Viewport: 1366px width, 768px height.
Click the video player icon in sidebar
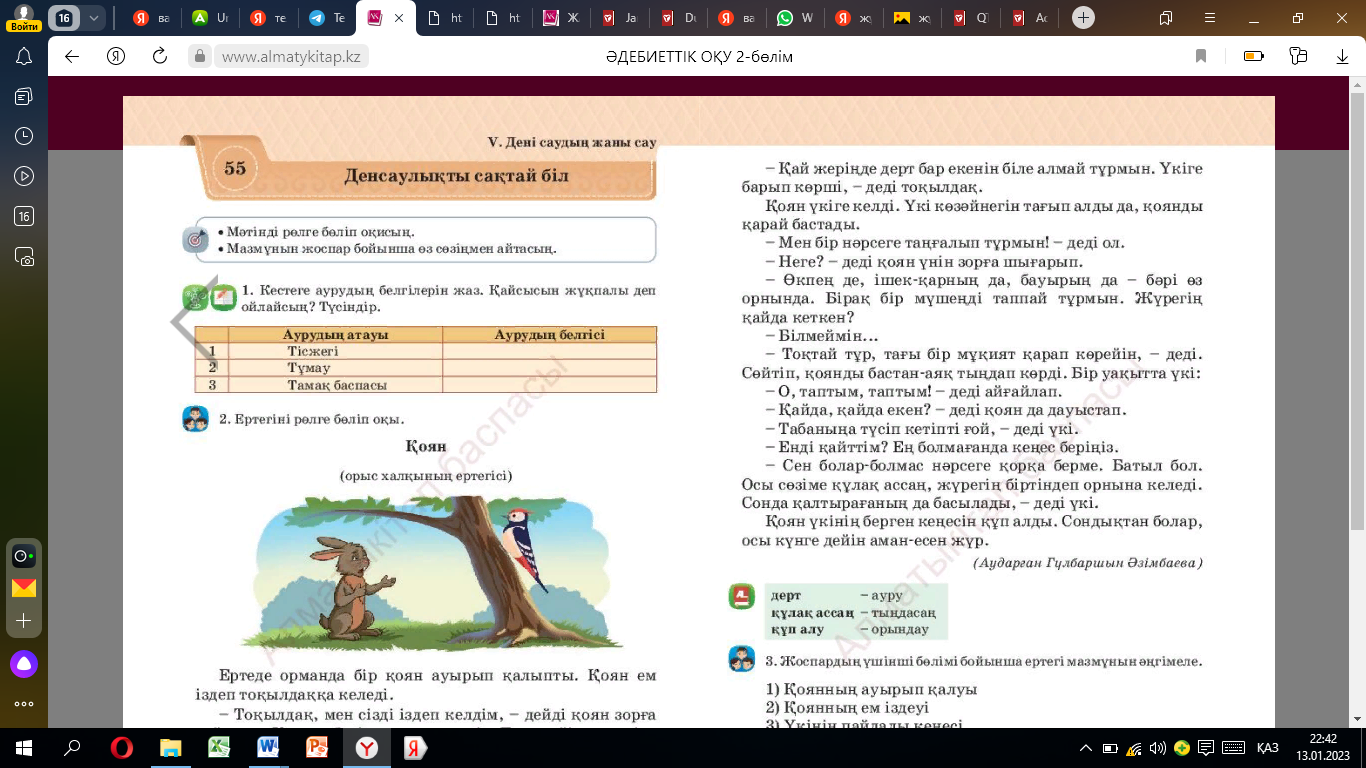24,176
